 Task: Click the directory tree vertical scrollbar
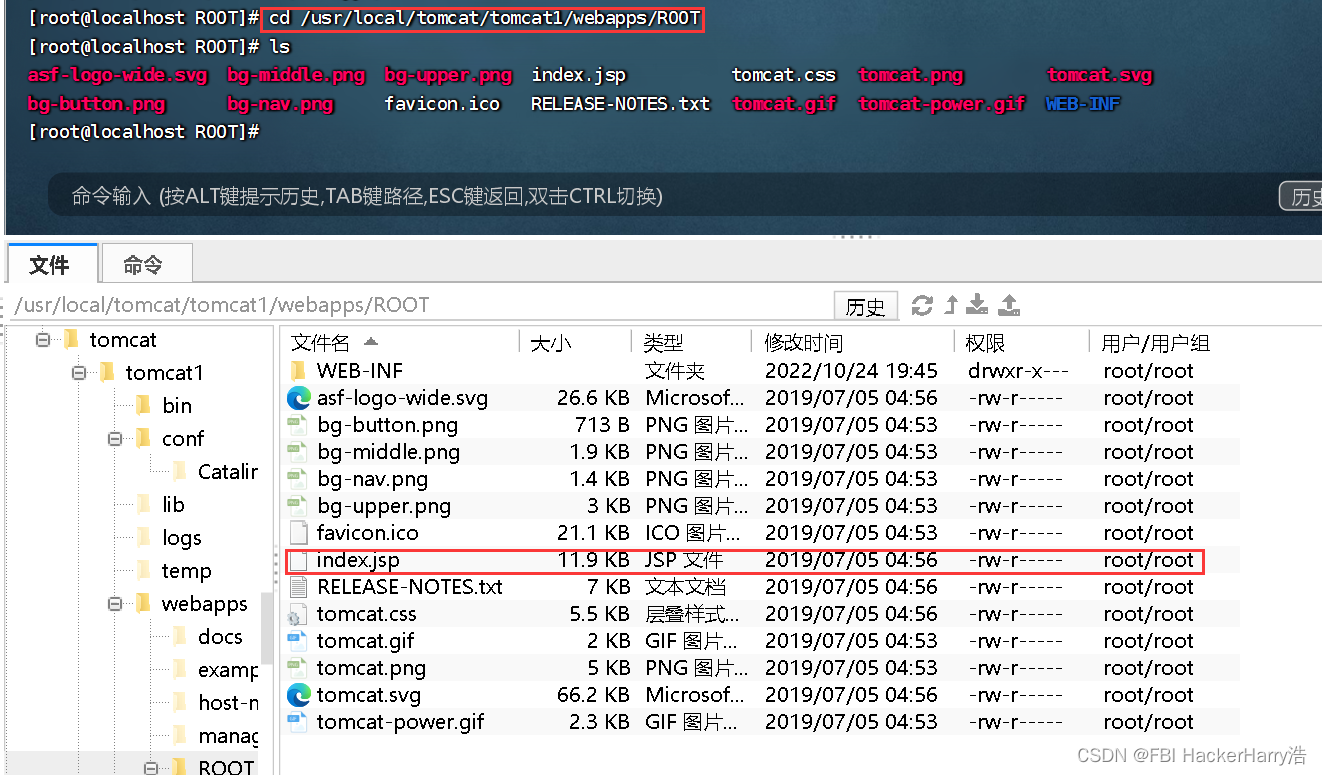click(x=267, y=628)
